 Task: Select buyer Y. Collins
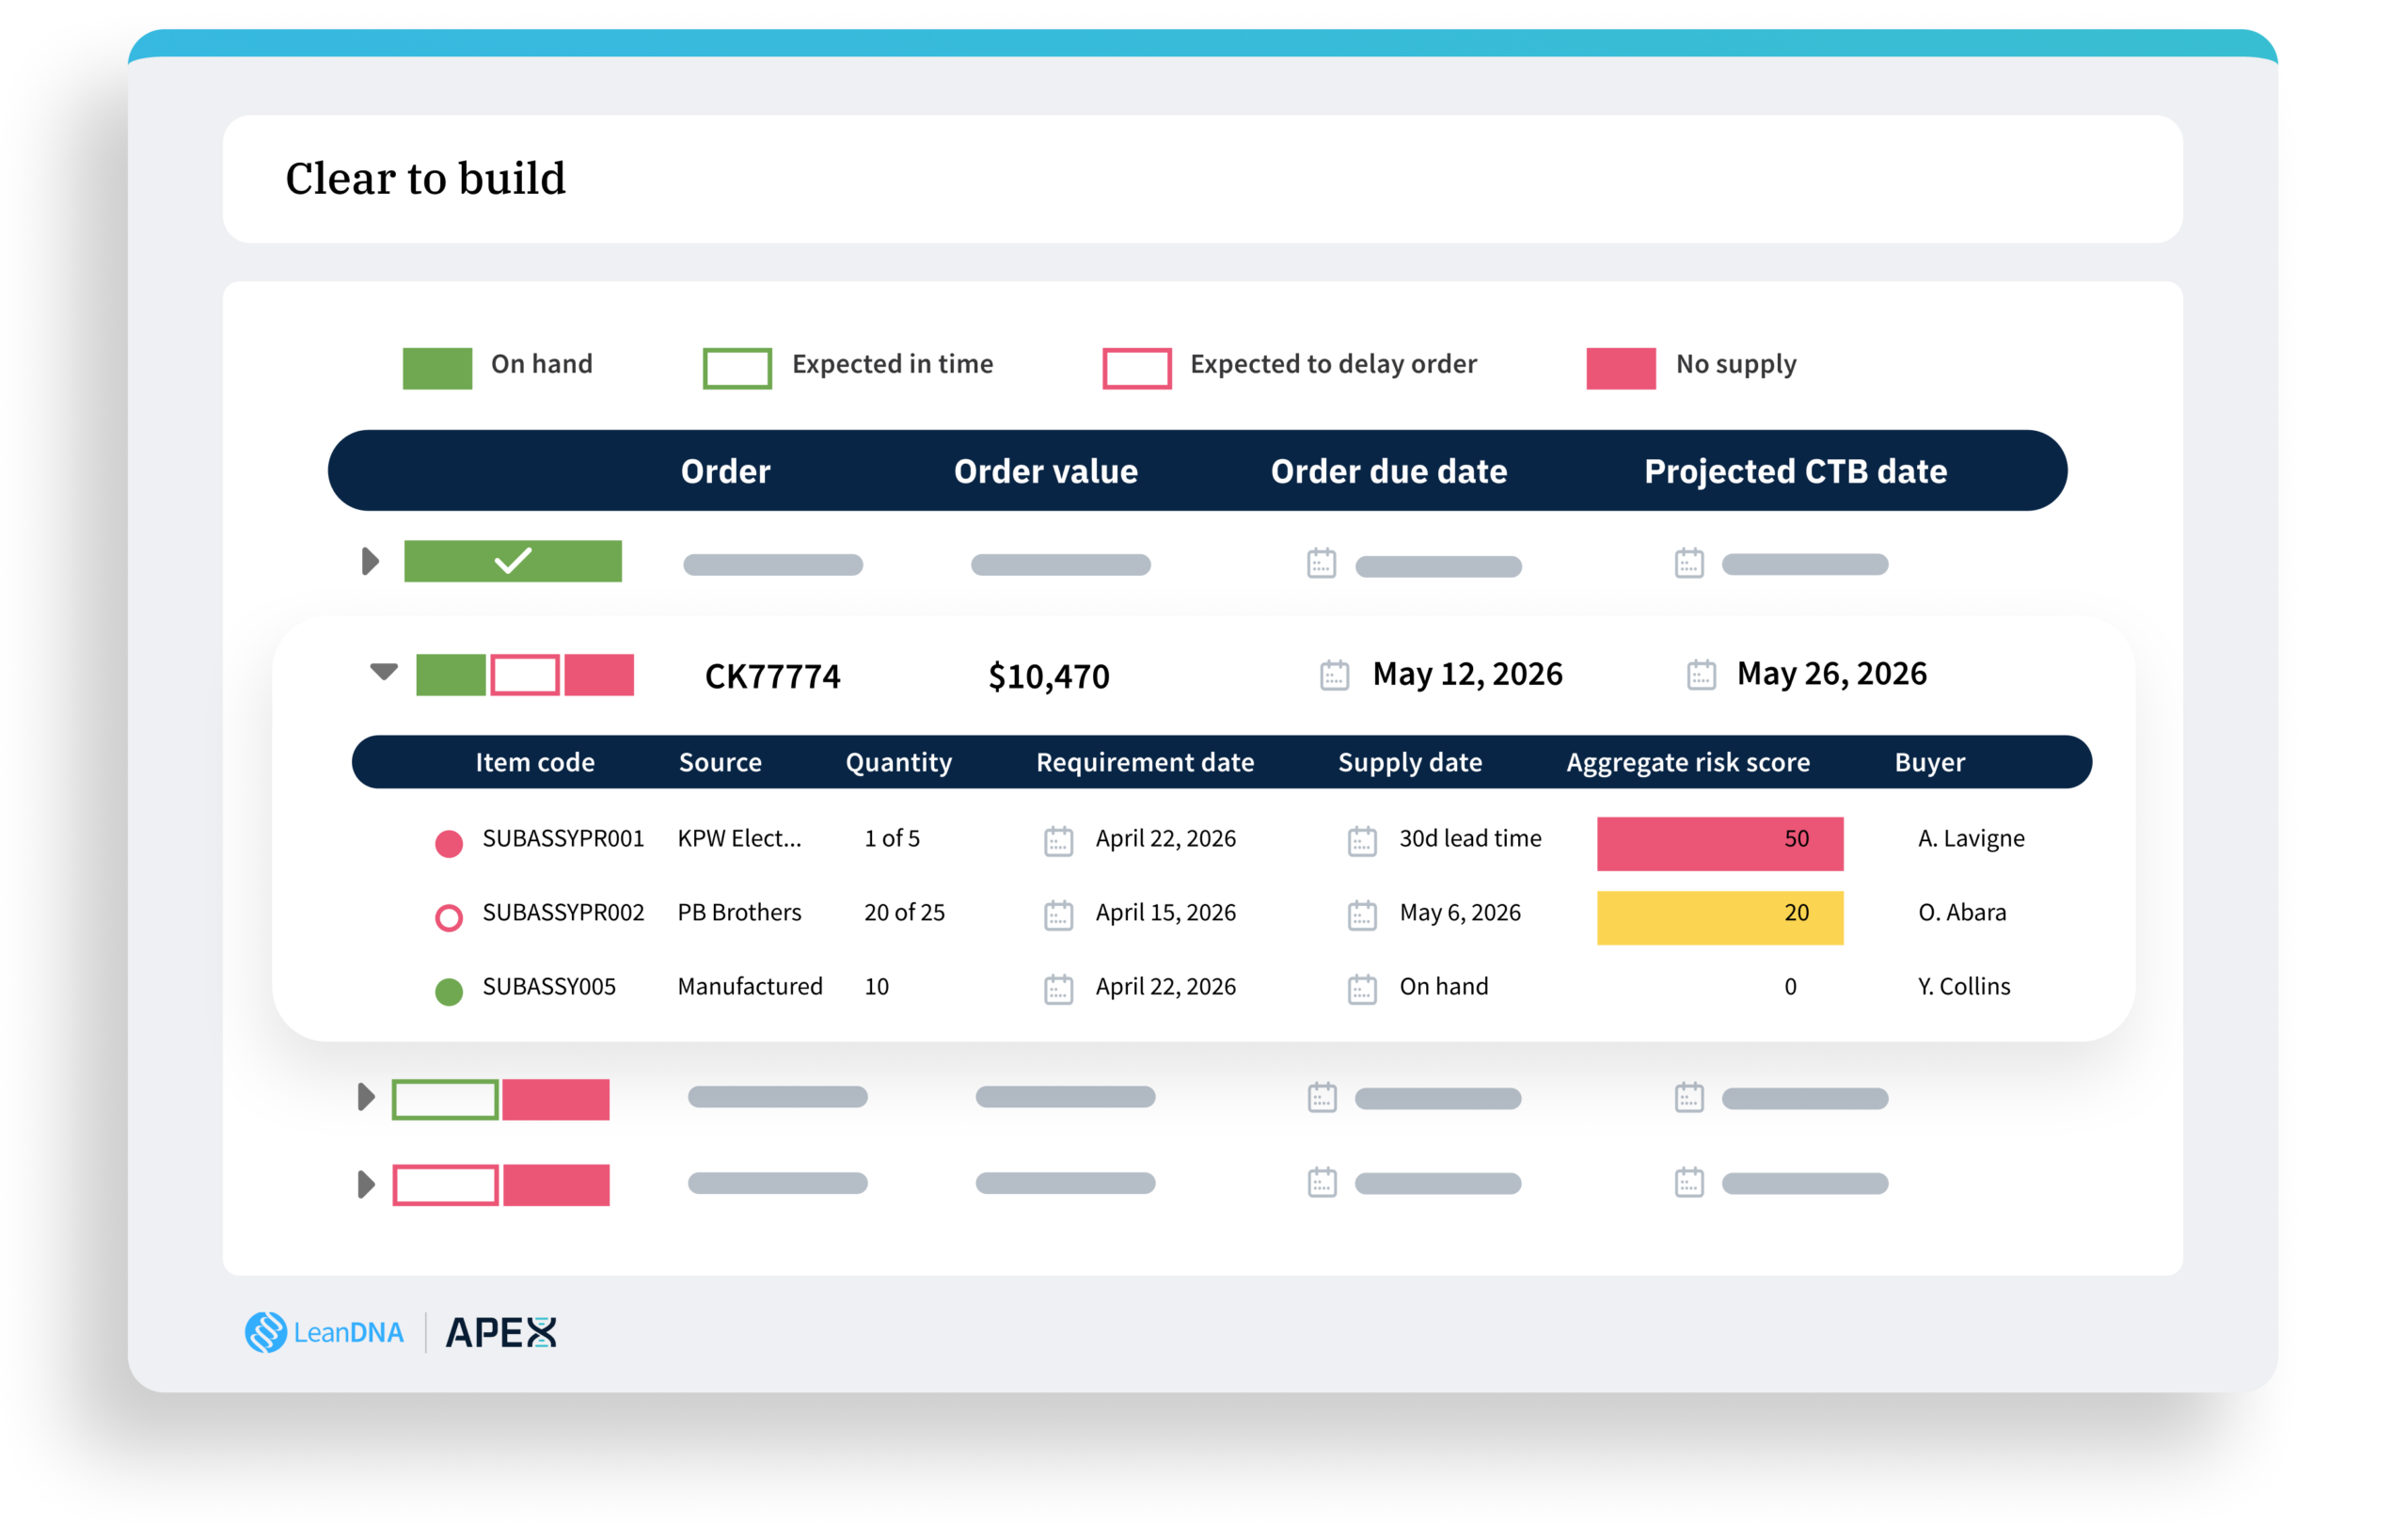1964,987
